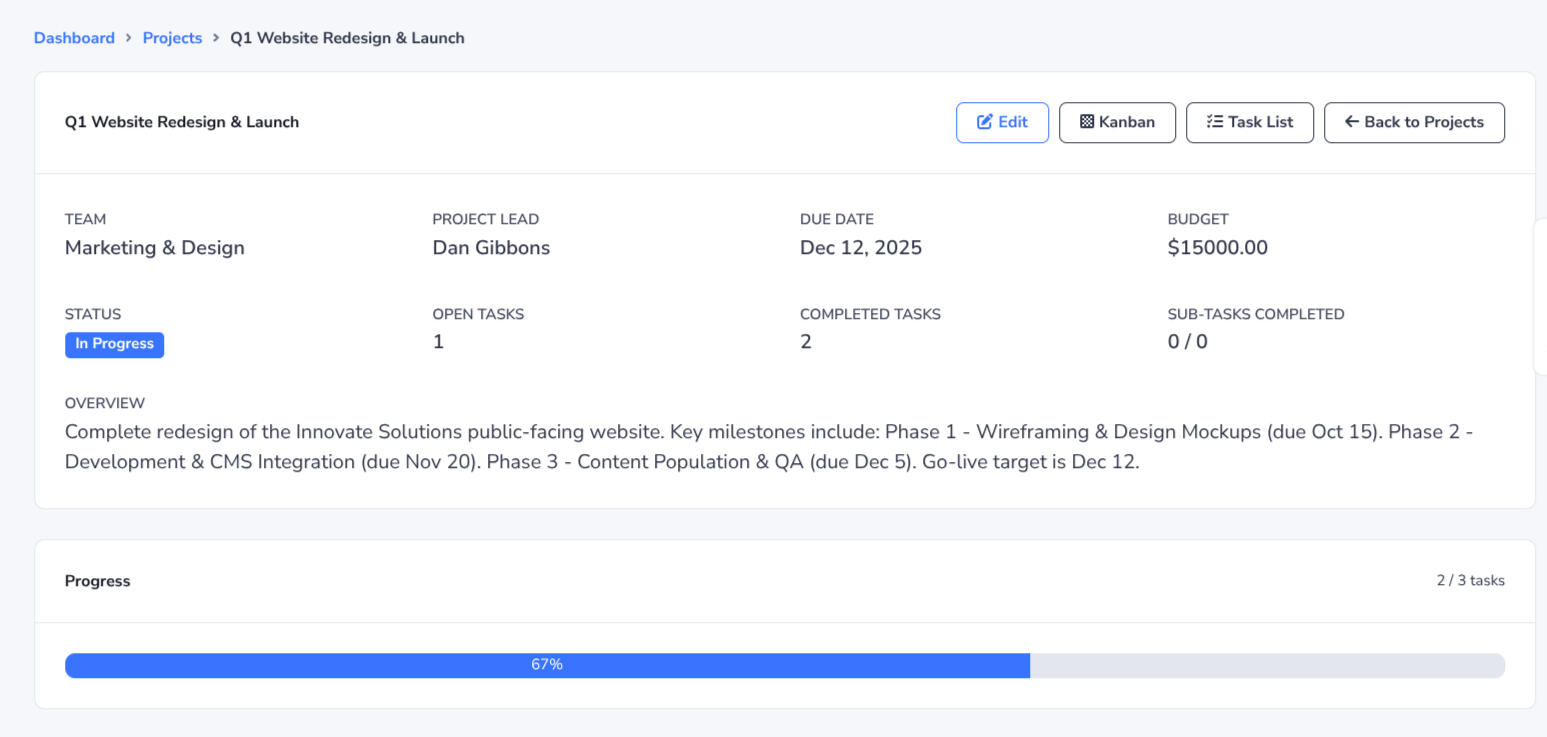Image resolution: width=1547 pixels, height=737 pixels.
Task: Click the pencil icon on Edit button
Action: [984, 122]
